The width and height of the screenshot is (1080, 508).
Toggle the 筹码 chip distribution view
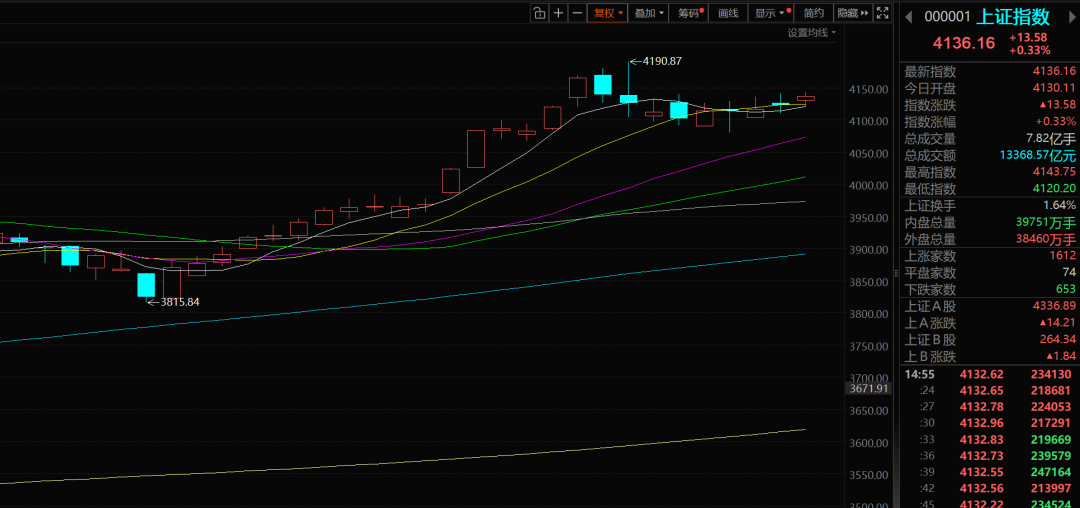(x=689, y=13)
